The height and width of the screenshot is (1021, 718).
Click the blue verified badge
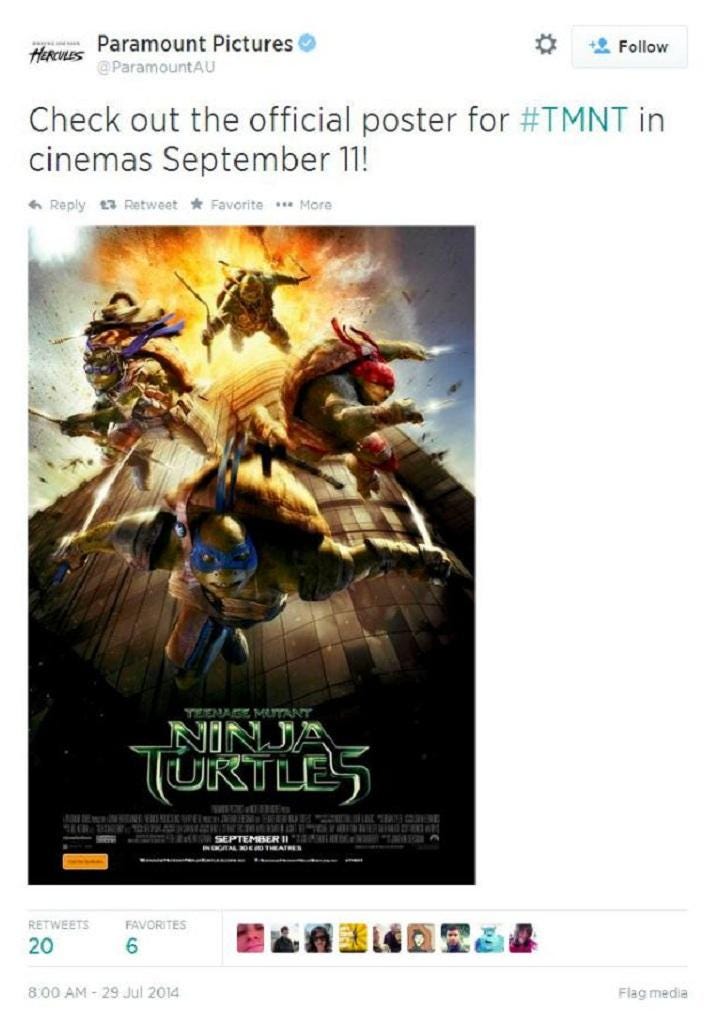click(307, 44)
